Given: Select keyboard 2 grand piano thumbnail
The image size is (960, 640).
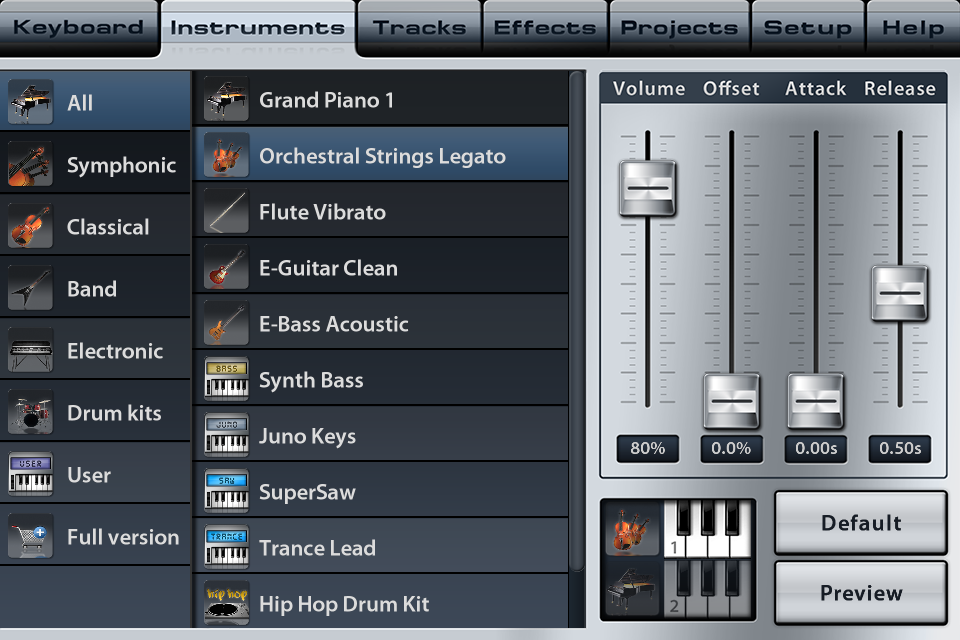Looking at the screenshot, I should (632, 589).
